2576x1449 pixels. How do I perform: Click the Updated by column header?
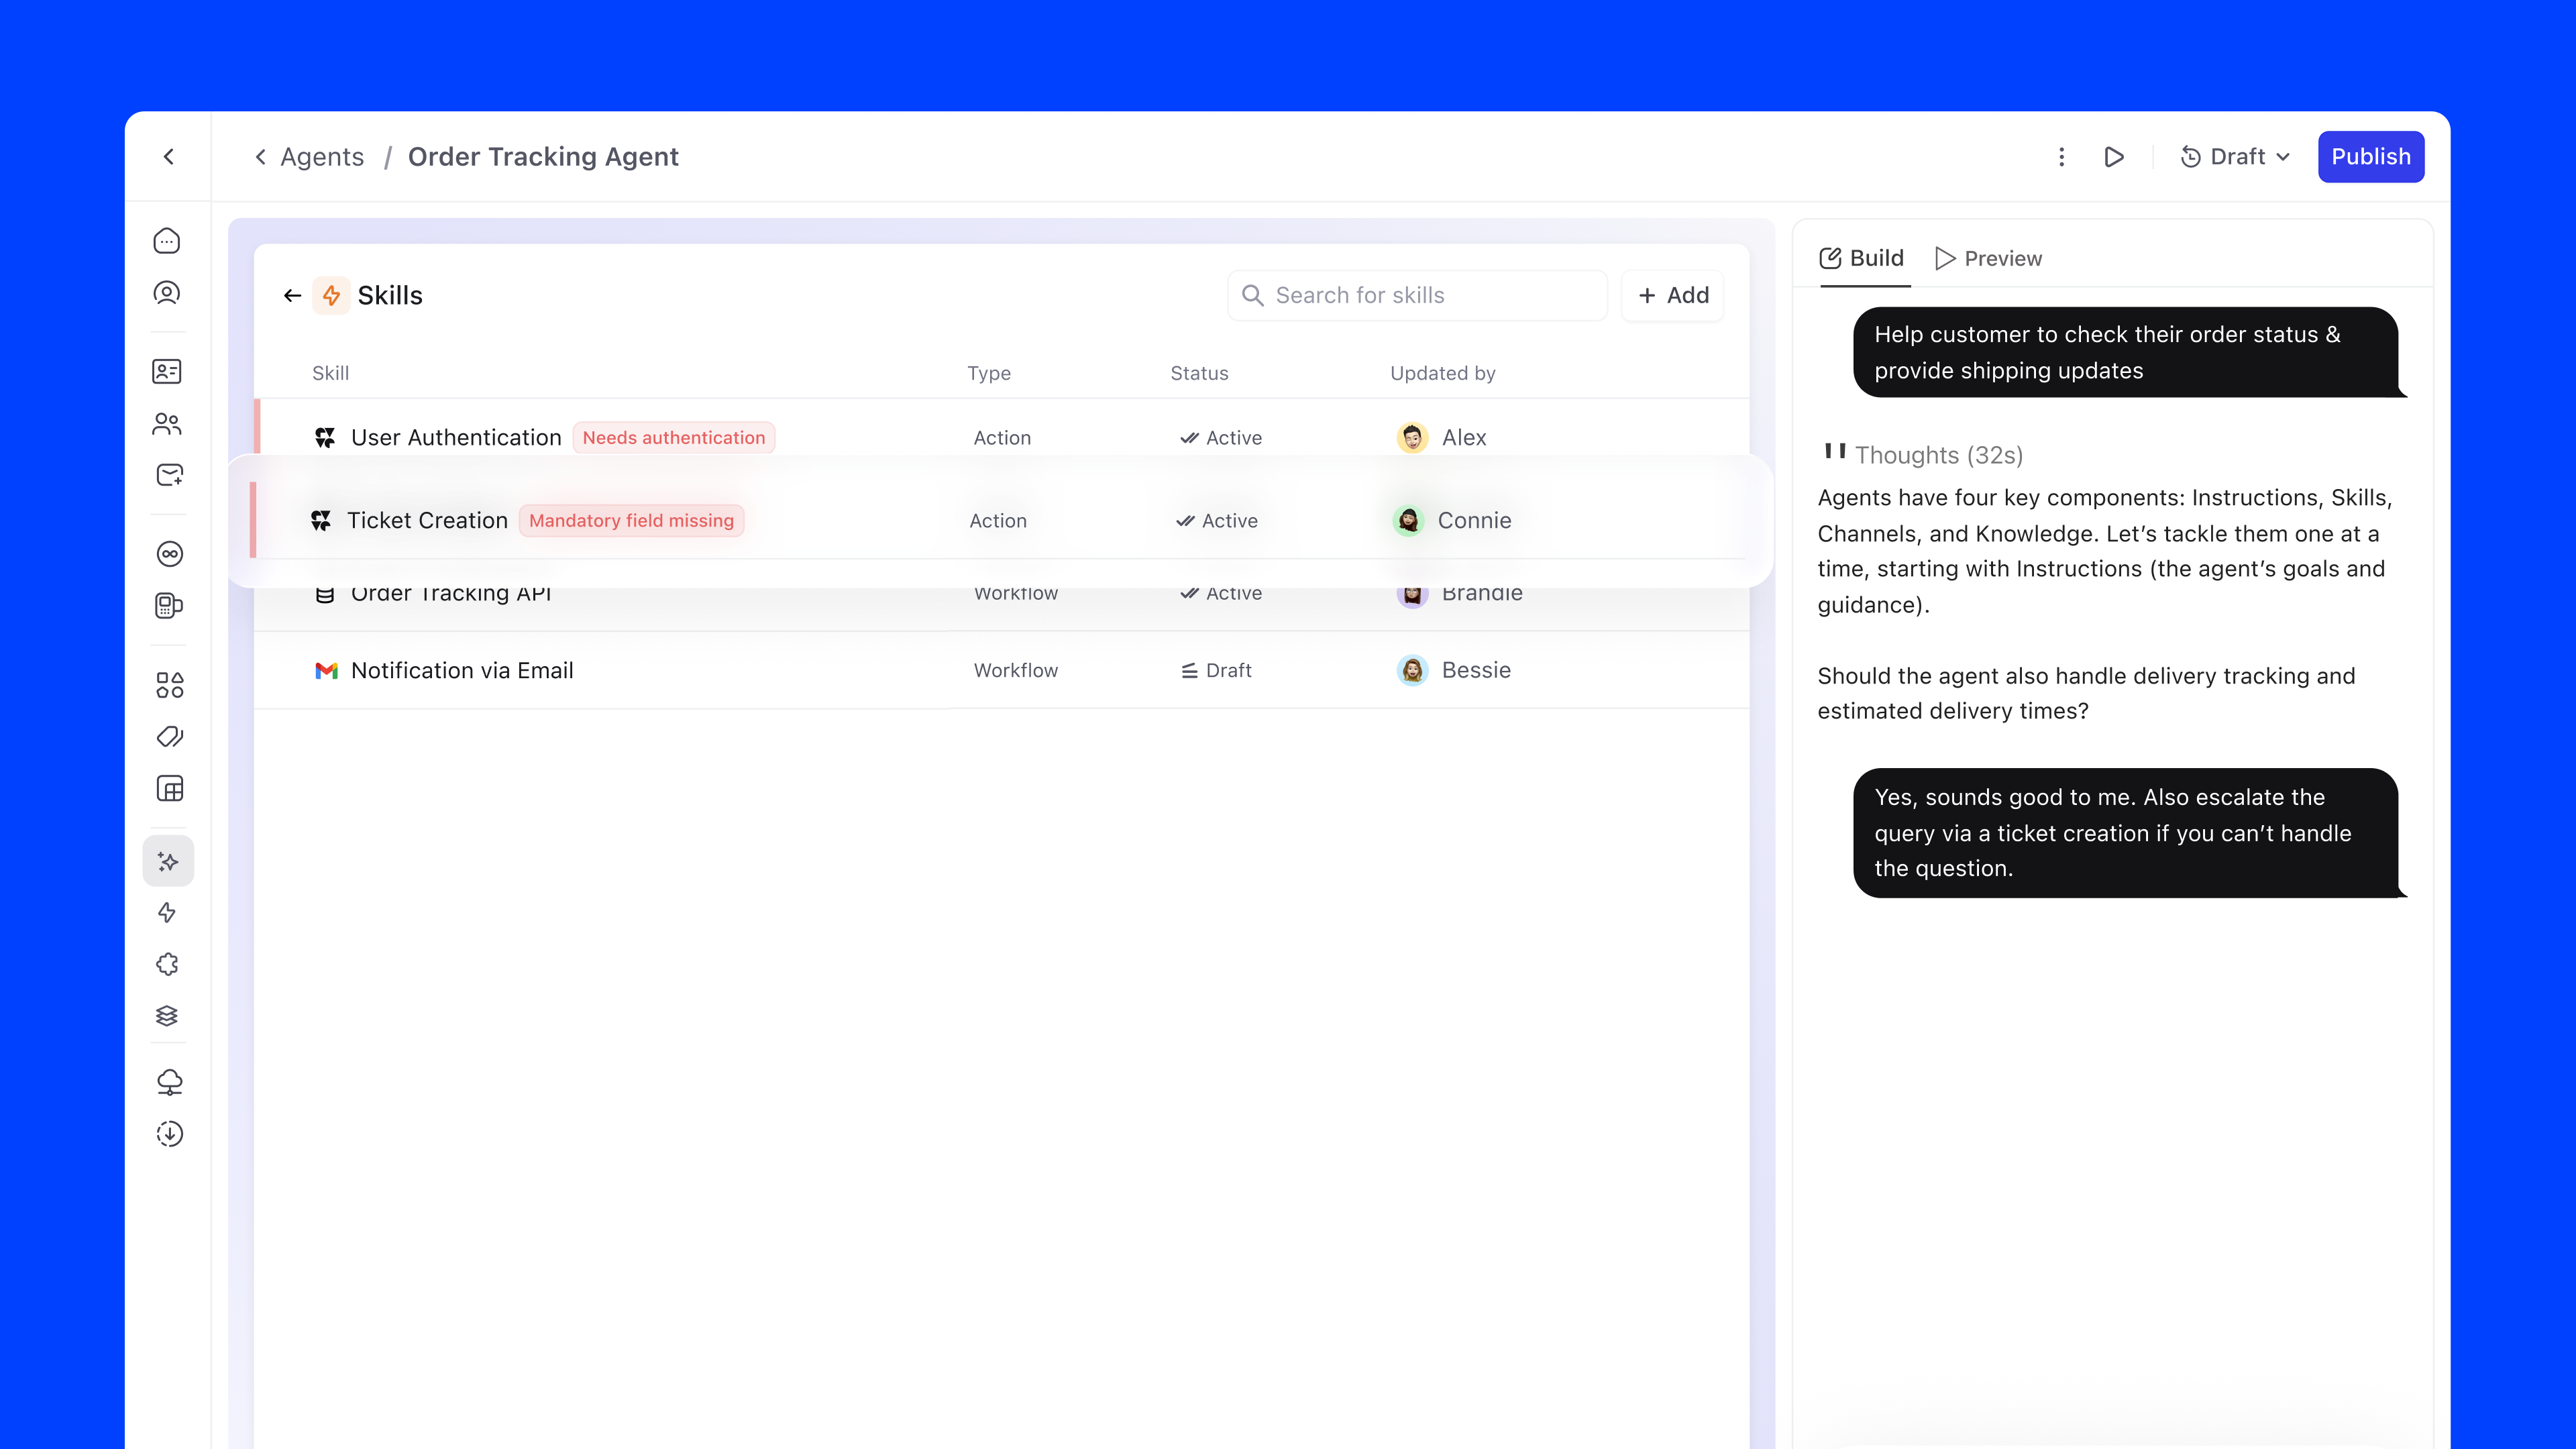(x=1442, y=374)
